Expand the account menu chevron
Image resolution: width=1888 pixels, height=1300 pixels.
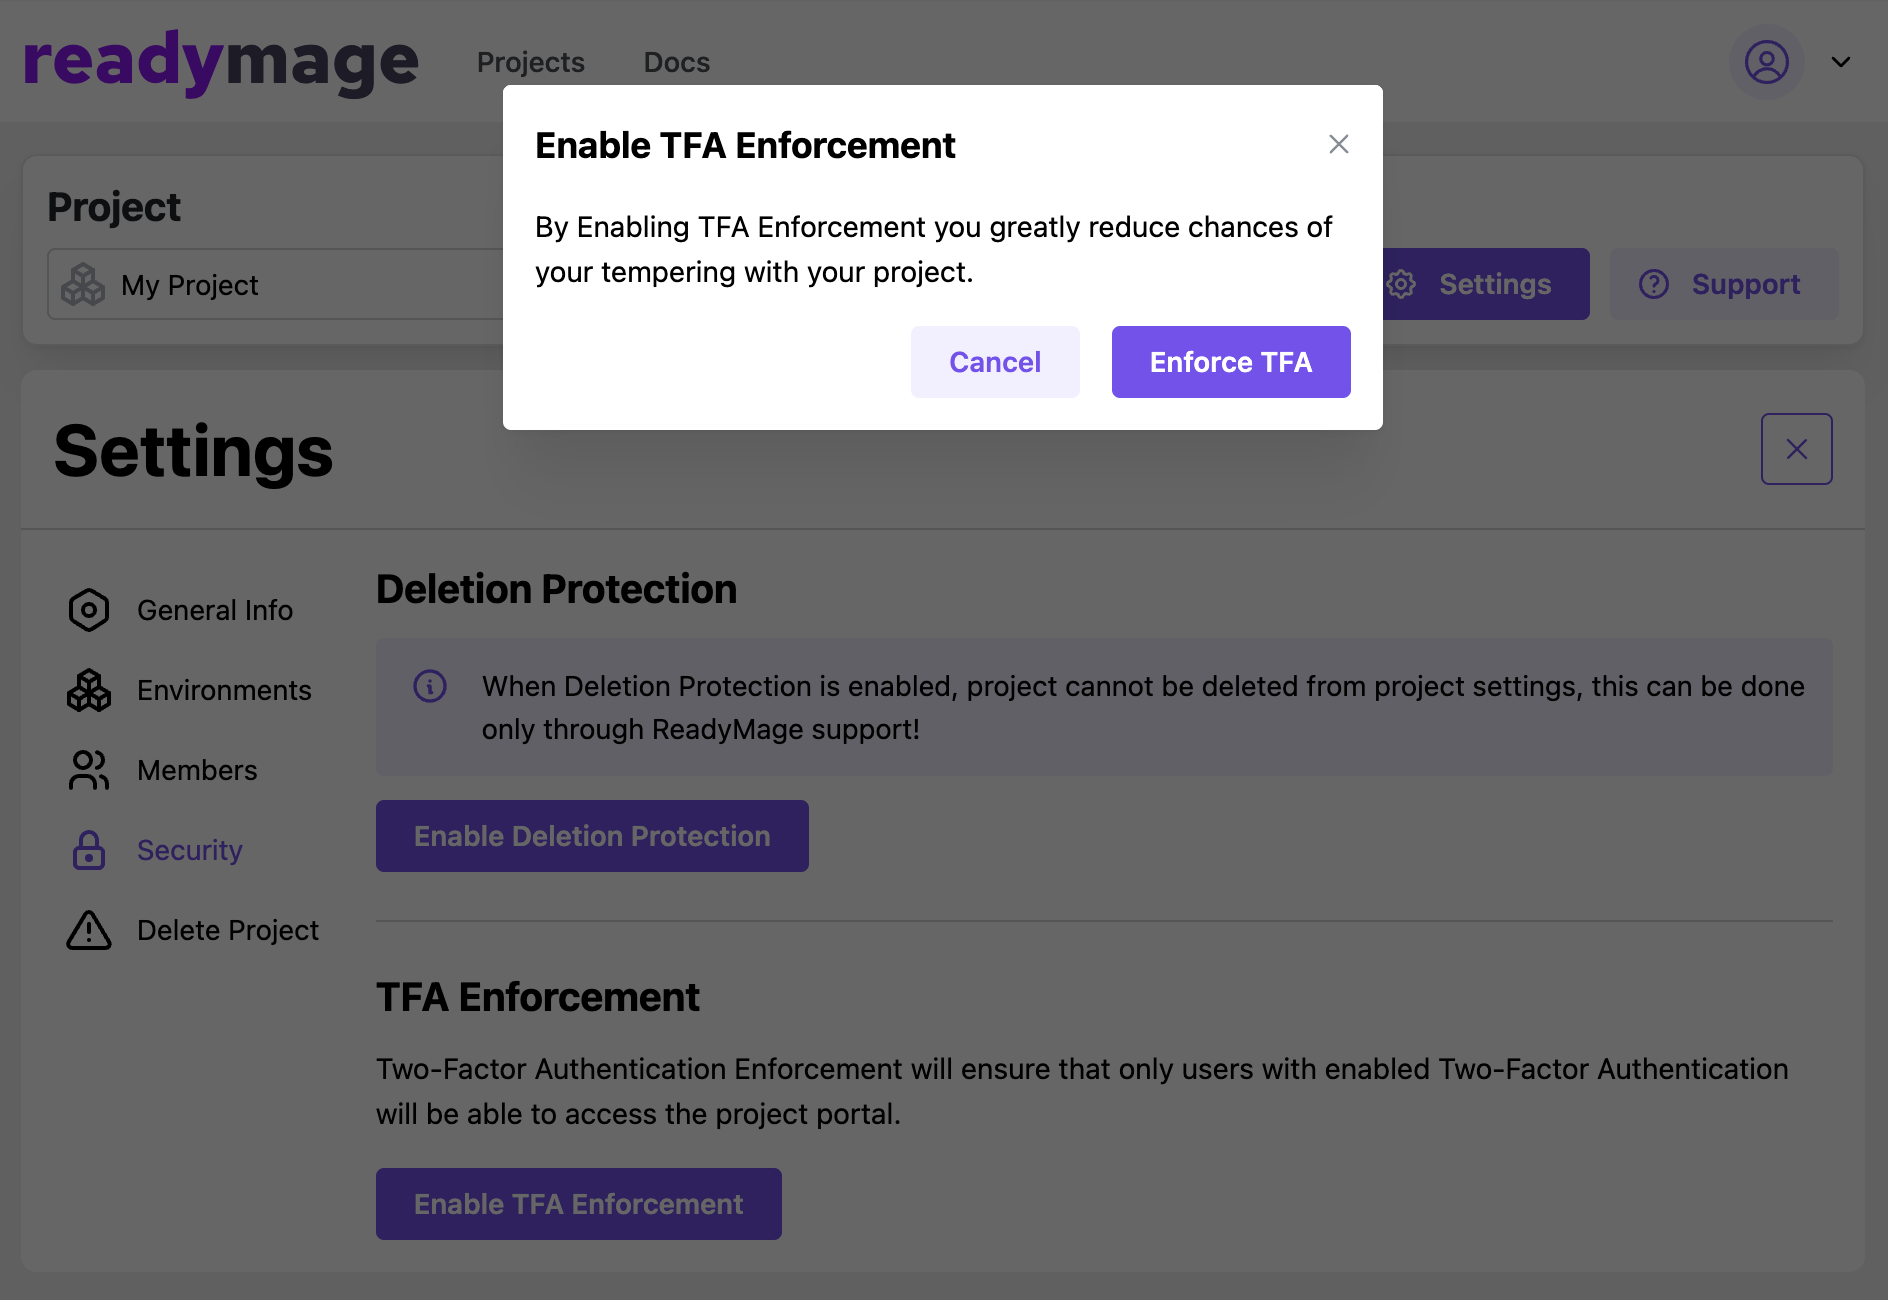coord(1841,62)
